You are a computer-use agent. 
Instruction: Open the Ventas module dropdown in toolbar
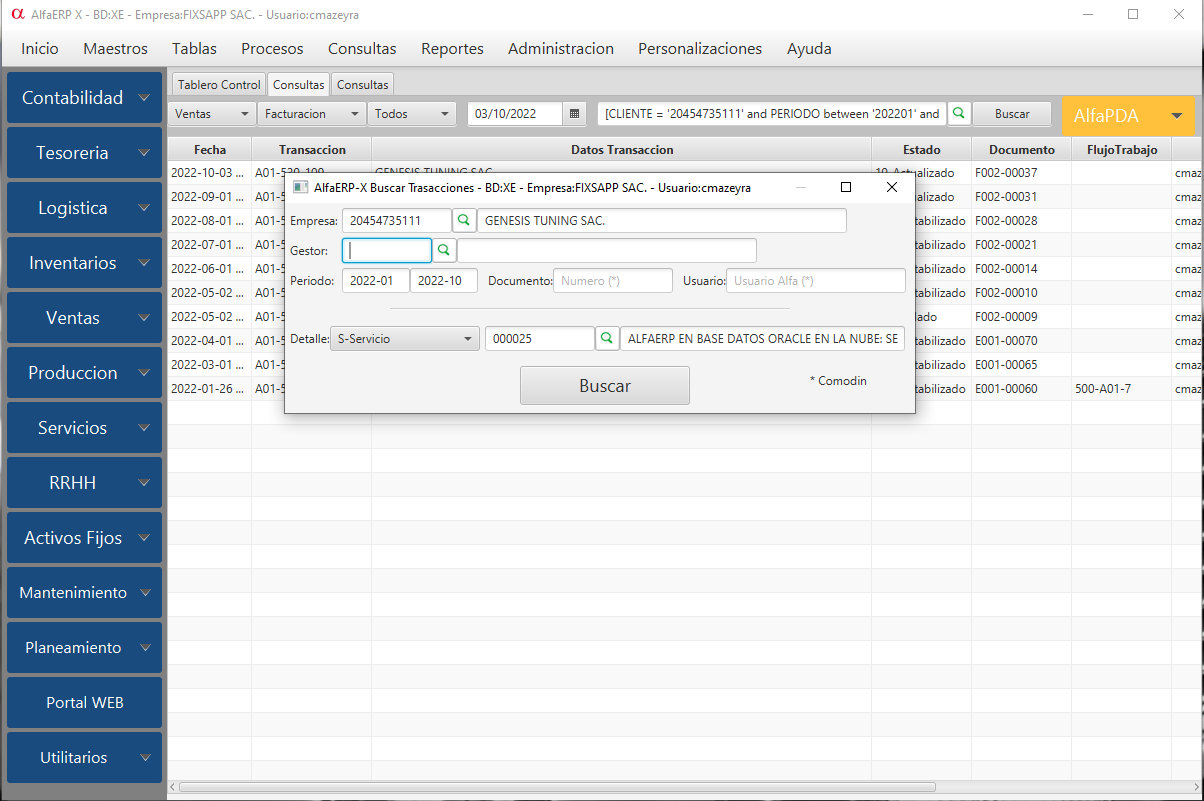click(x=212, y=114)
